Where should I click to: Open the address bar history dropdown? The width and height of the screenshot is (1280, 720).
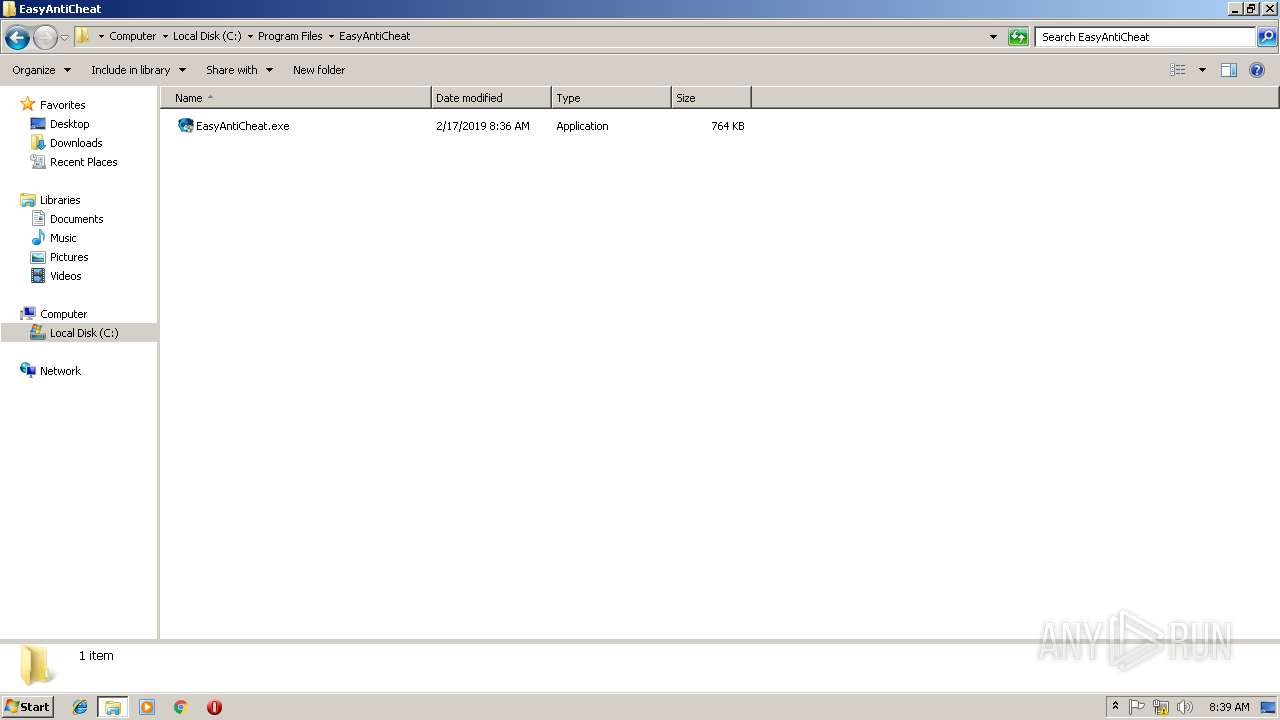coord(993,37)
